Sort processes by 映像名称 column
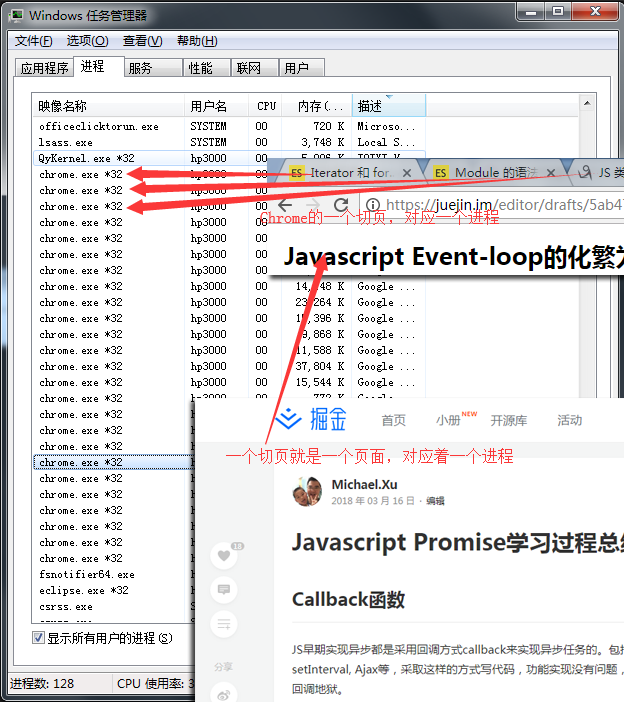This screenshot has height=702, width=624. (x=108, y=106)
